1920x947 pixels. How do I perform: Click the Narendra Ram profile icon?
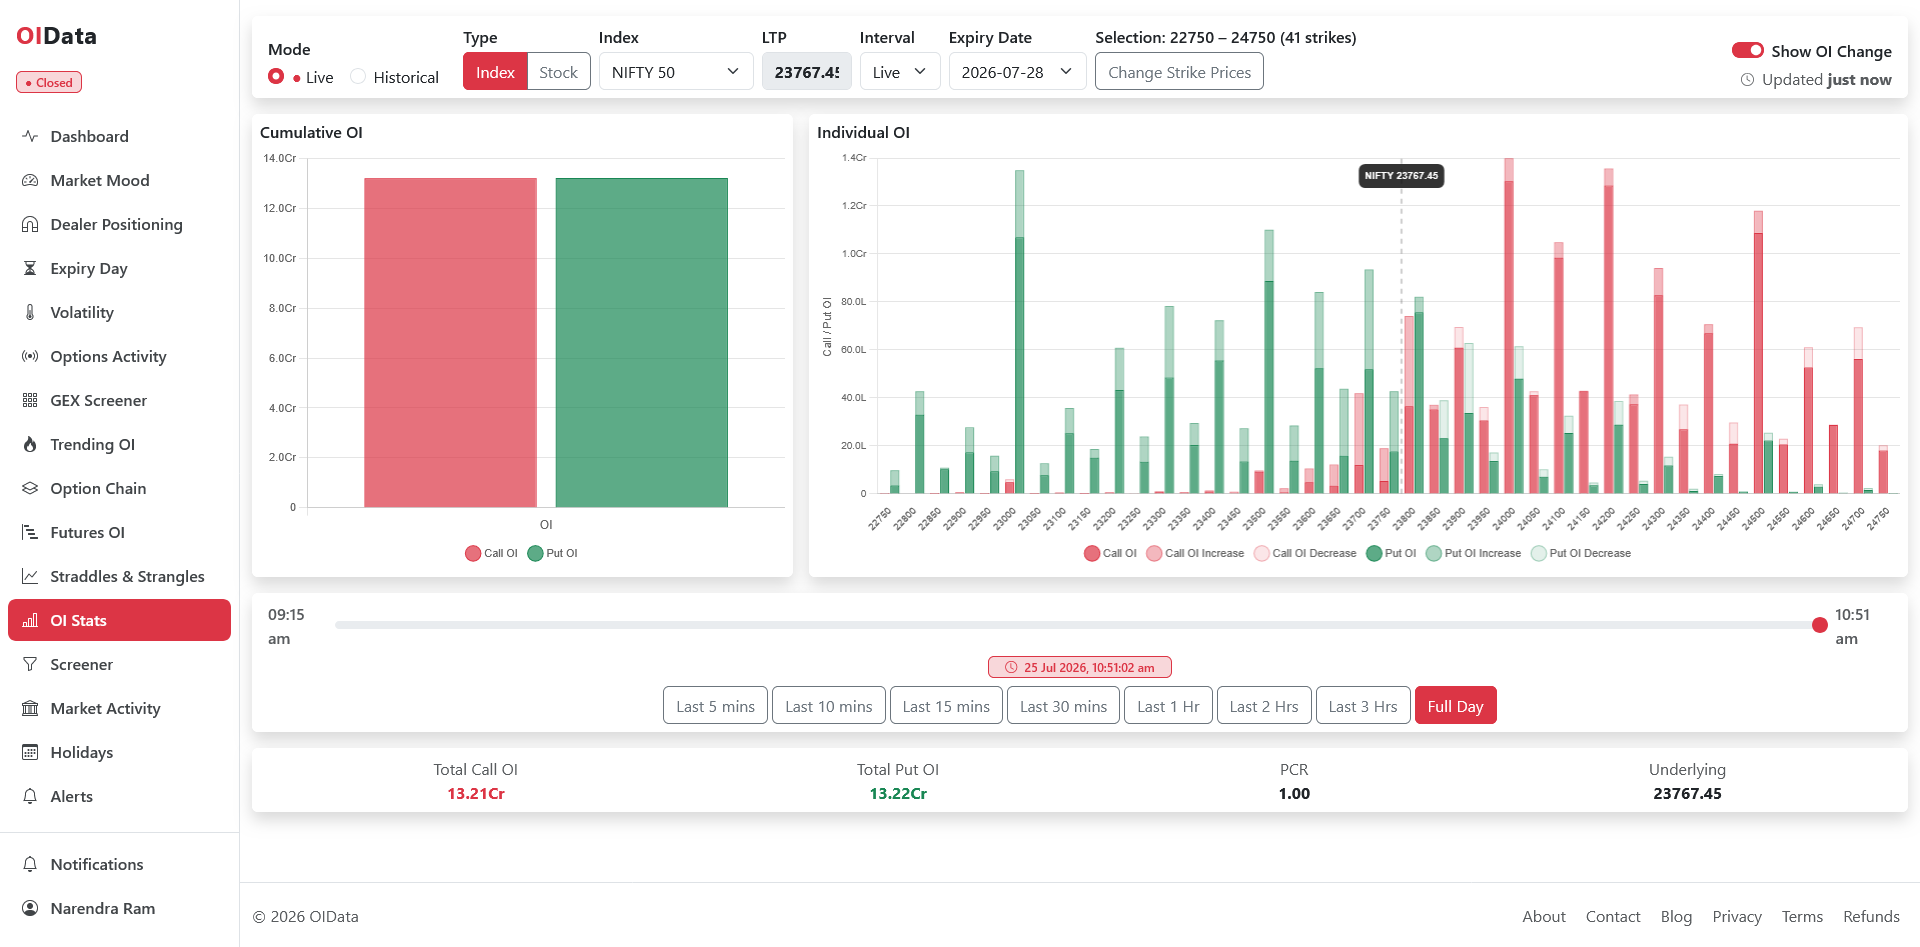30,908
